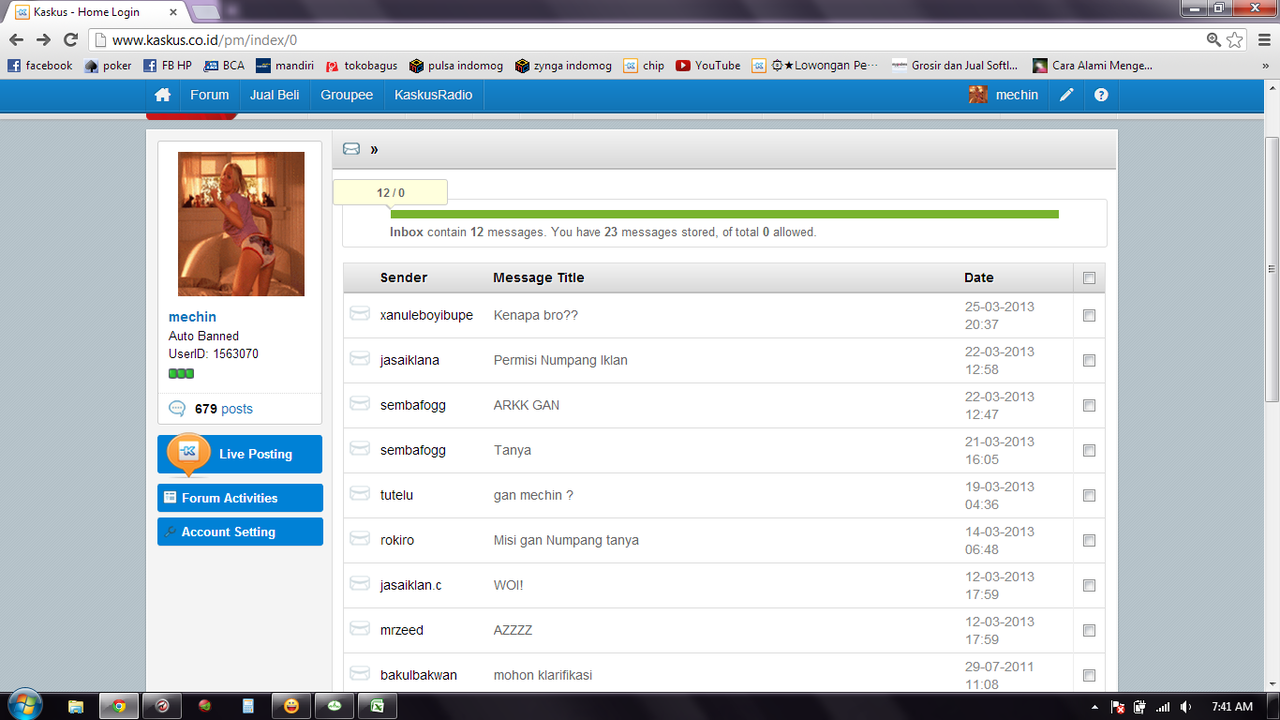Click mechin's profile avatar photo

tap(240, 223)
